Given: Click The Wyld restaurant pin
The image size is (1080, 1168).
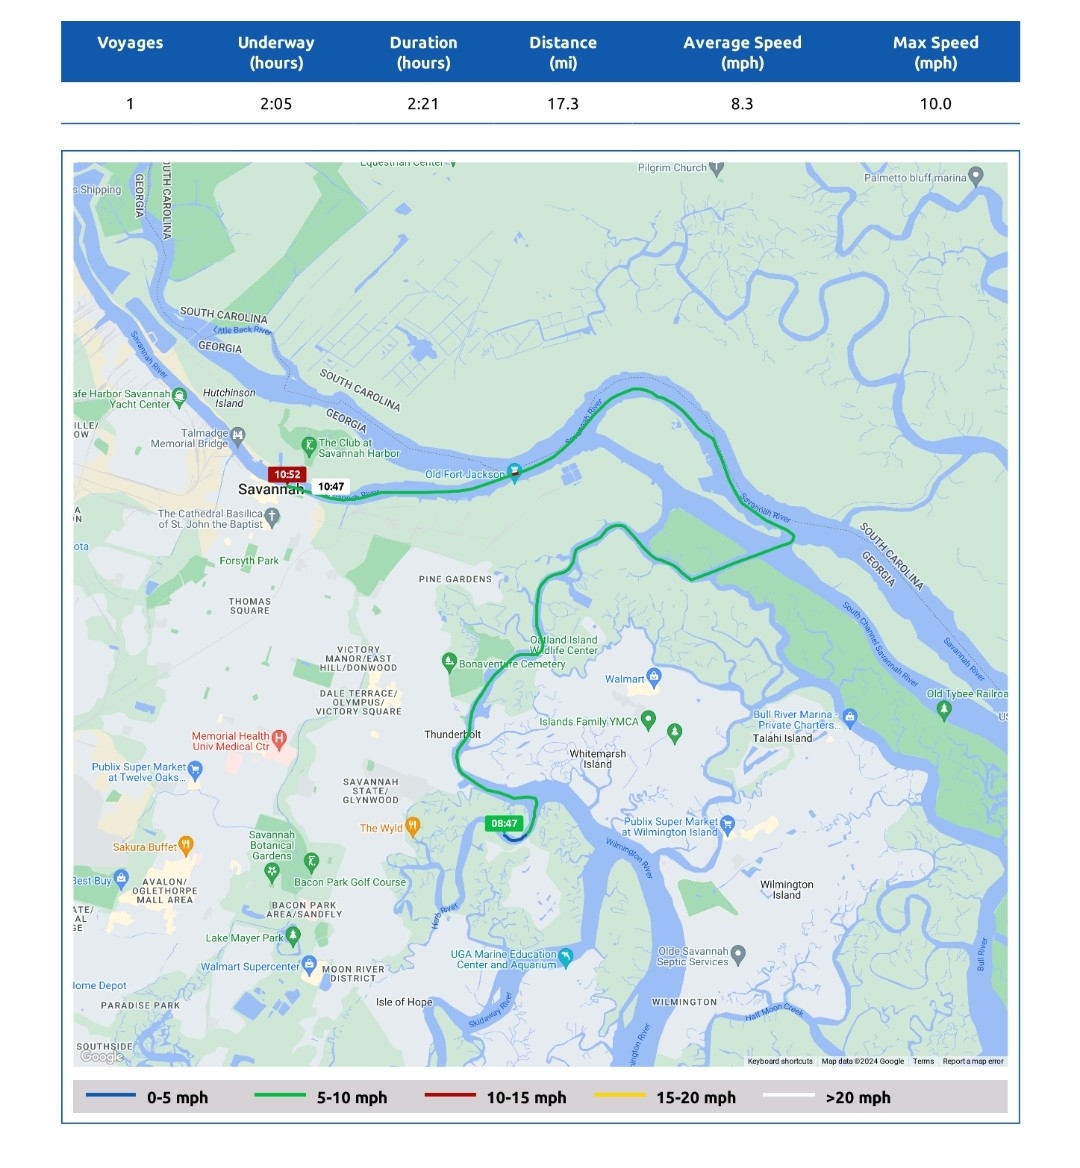Looking at the screenshot, I should tap(413, 826).
